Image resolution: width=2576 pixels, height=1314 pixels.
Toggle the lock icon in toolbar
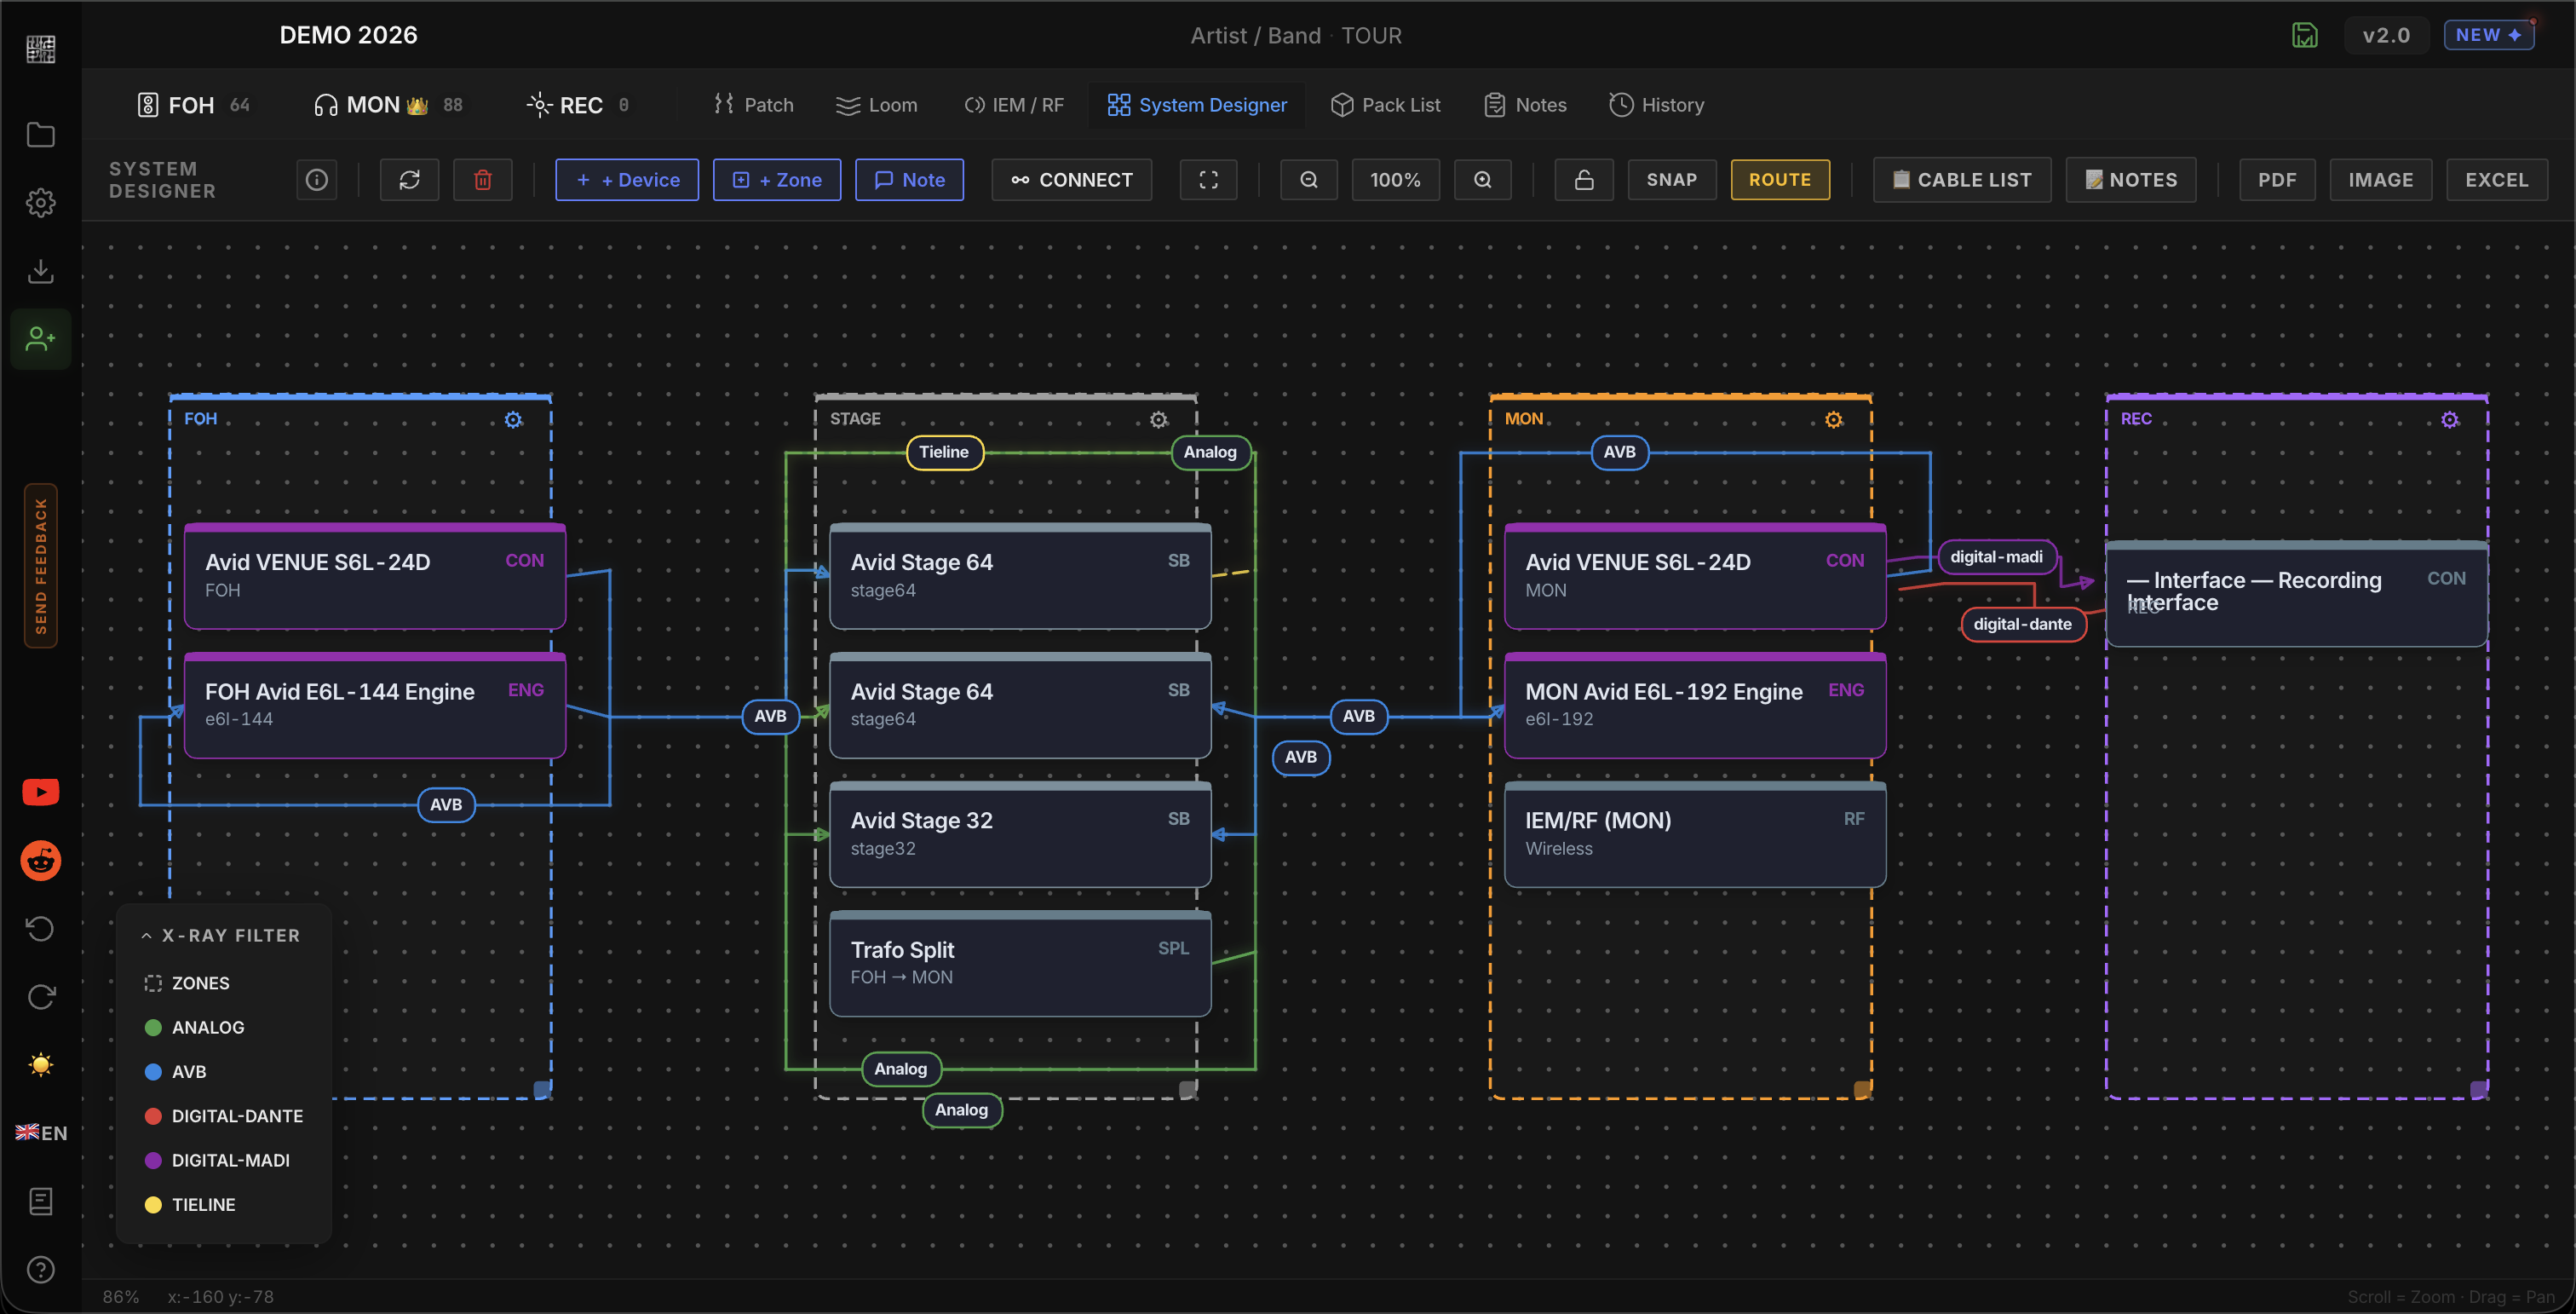(1583, 180)
